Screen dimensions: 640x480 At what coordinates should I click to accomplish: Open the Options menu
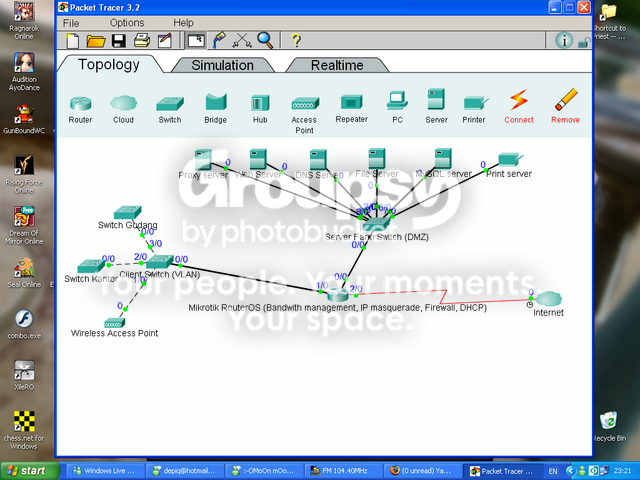(x=127, y=23)
